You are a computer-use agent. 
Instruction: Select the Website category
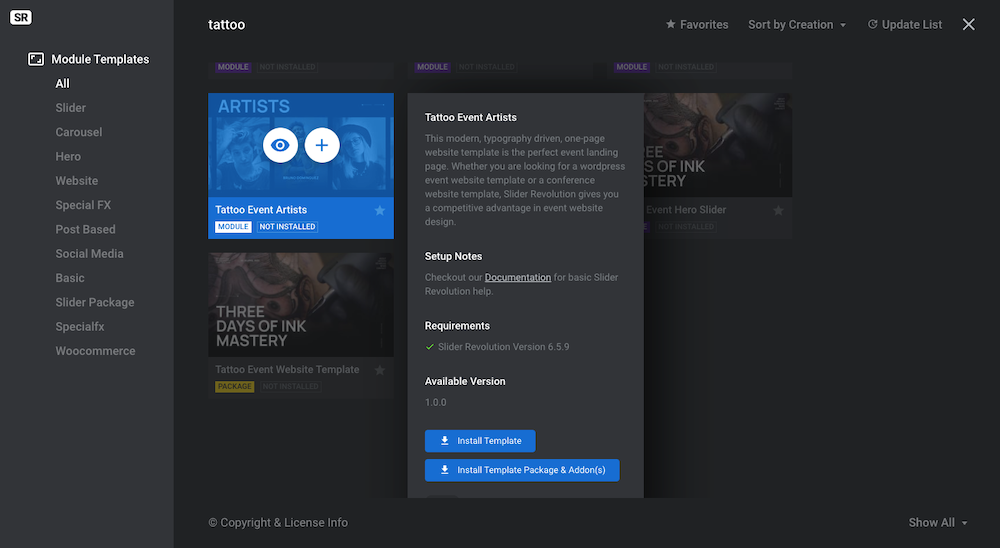click(x=77, y=181)
